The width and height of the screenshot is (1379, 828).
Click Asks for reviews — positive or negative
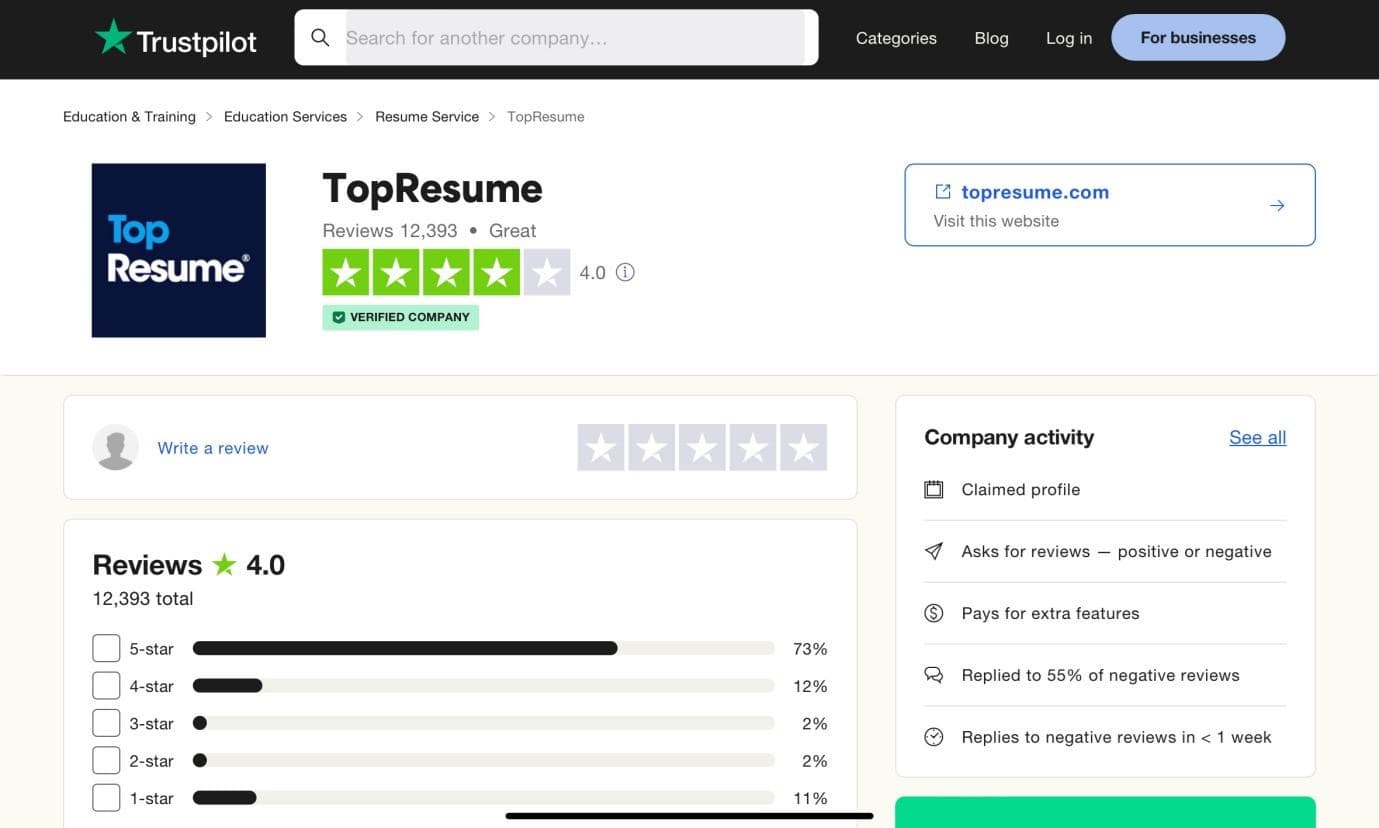point(1117,551)
